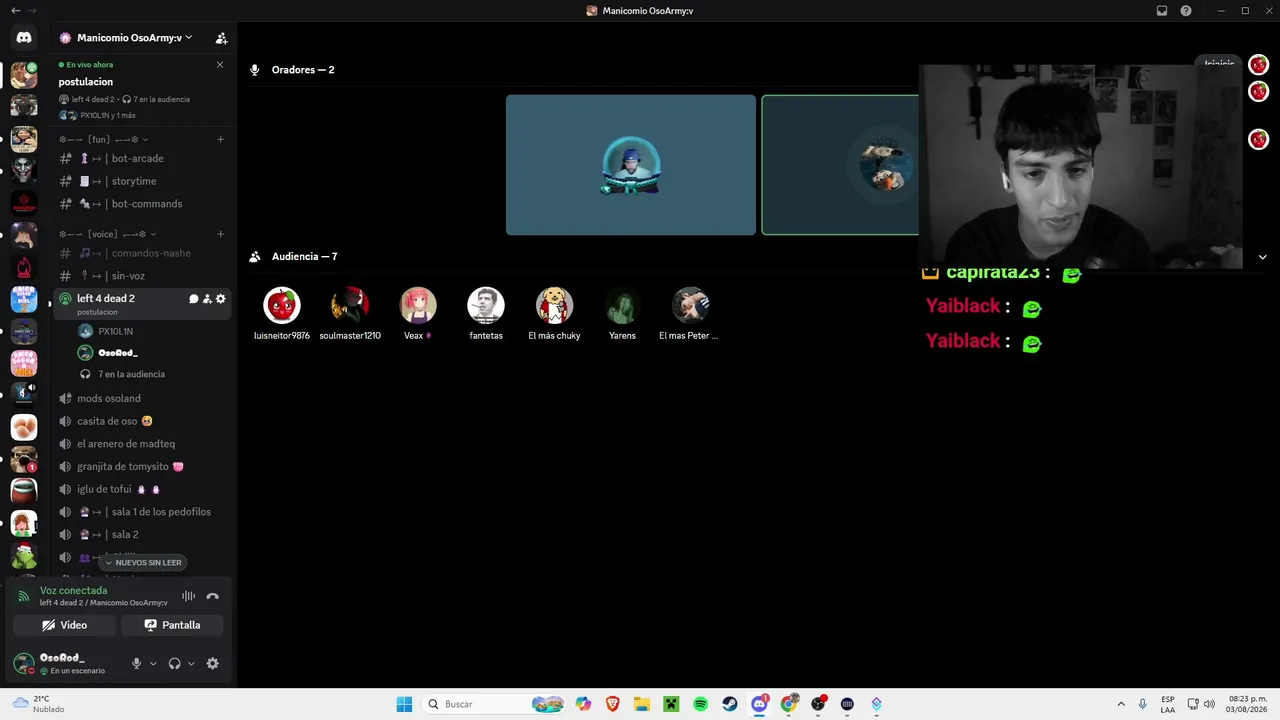Join granjita de tomysito voice channel
Screen dimensions: 1280x720
(142, 467)
